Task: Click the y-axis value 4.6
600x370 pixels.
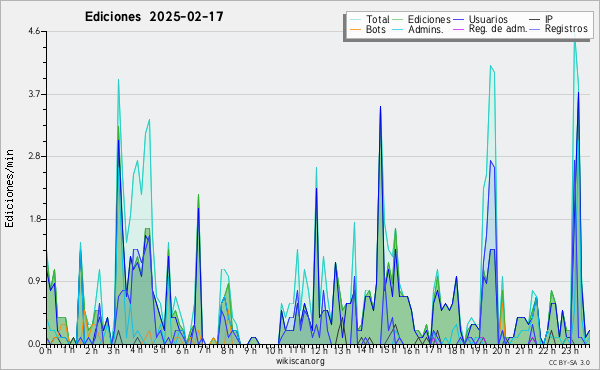Action: tap(34, 31)
